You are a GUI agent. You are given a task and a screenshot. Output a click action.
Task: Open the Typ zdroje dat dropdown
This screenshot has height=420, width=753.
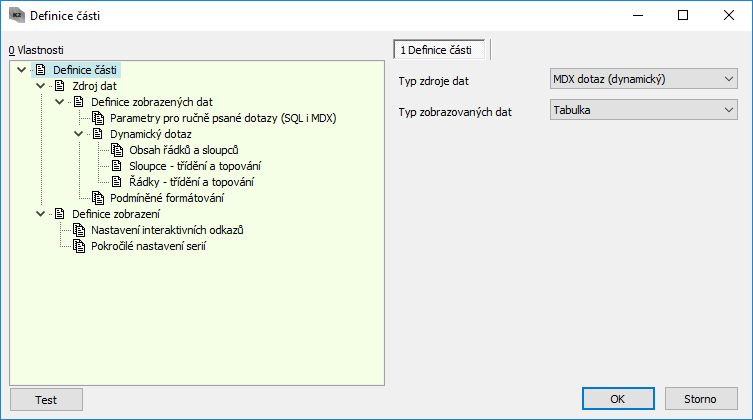click(644, 79)
